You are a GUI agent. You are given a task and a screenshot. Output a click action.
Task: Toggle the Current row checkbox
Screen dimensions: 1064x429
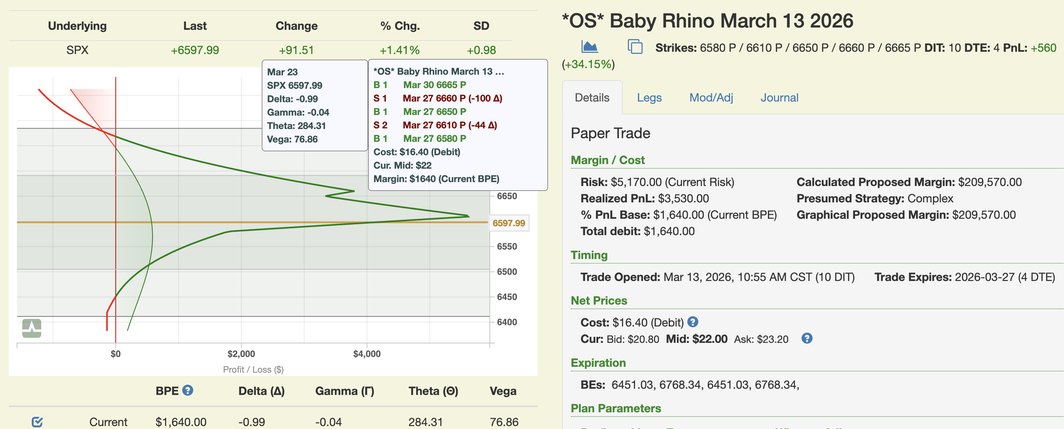click(37, 422)
